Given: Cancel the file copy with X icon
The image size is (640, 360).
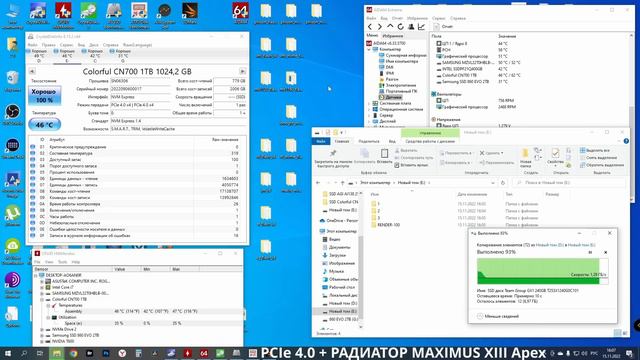Looking at the screenshot, I should [x=605, y=253].
